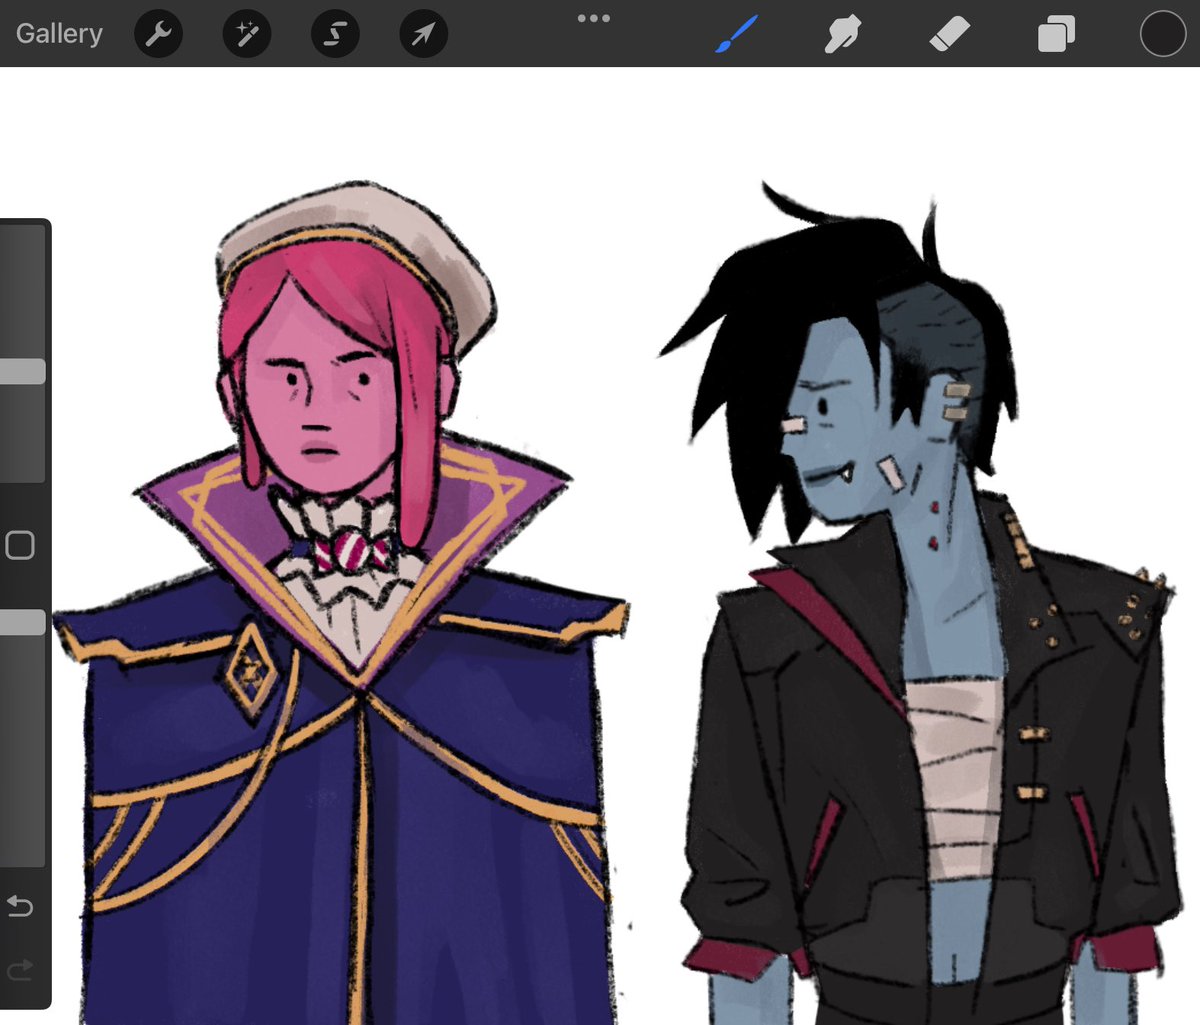Return to the Gallery
Viewport: 1200px width, 1025px height.
59,33
